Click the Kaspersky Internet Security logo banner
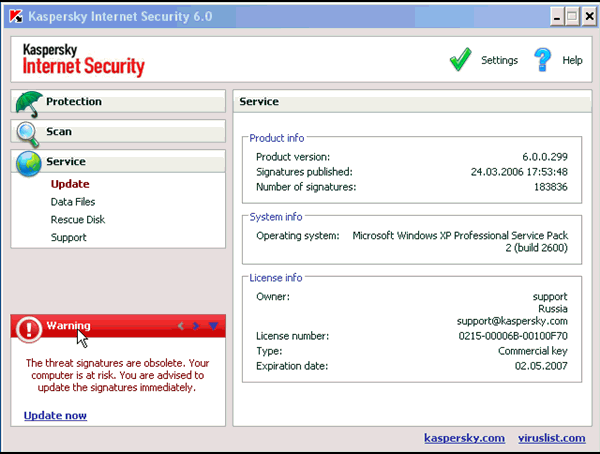The image size is (600, 454). pos(83,60)
